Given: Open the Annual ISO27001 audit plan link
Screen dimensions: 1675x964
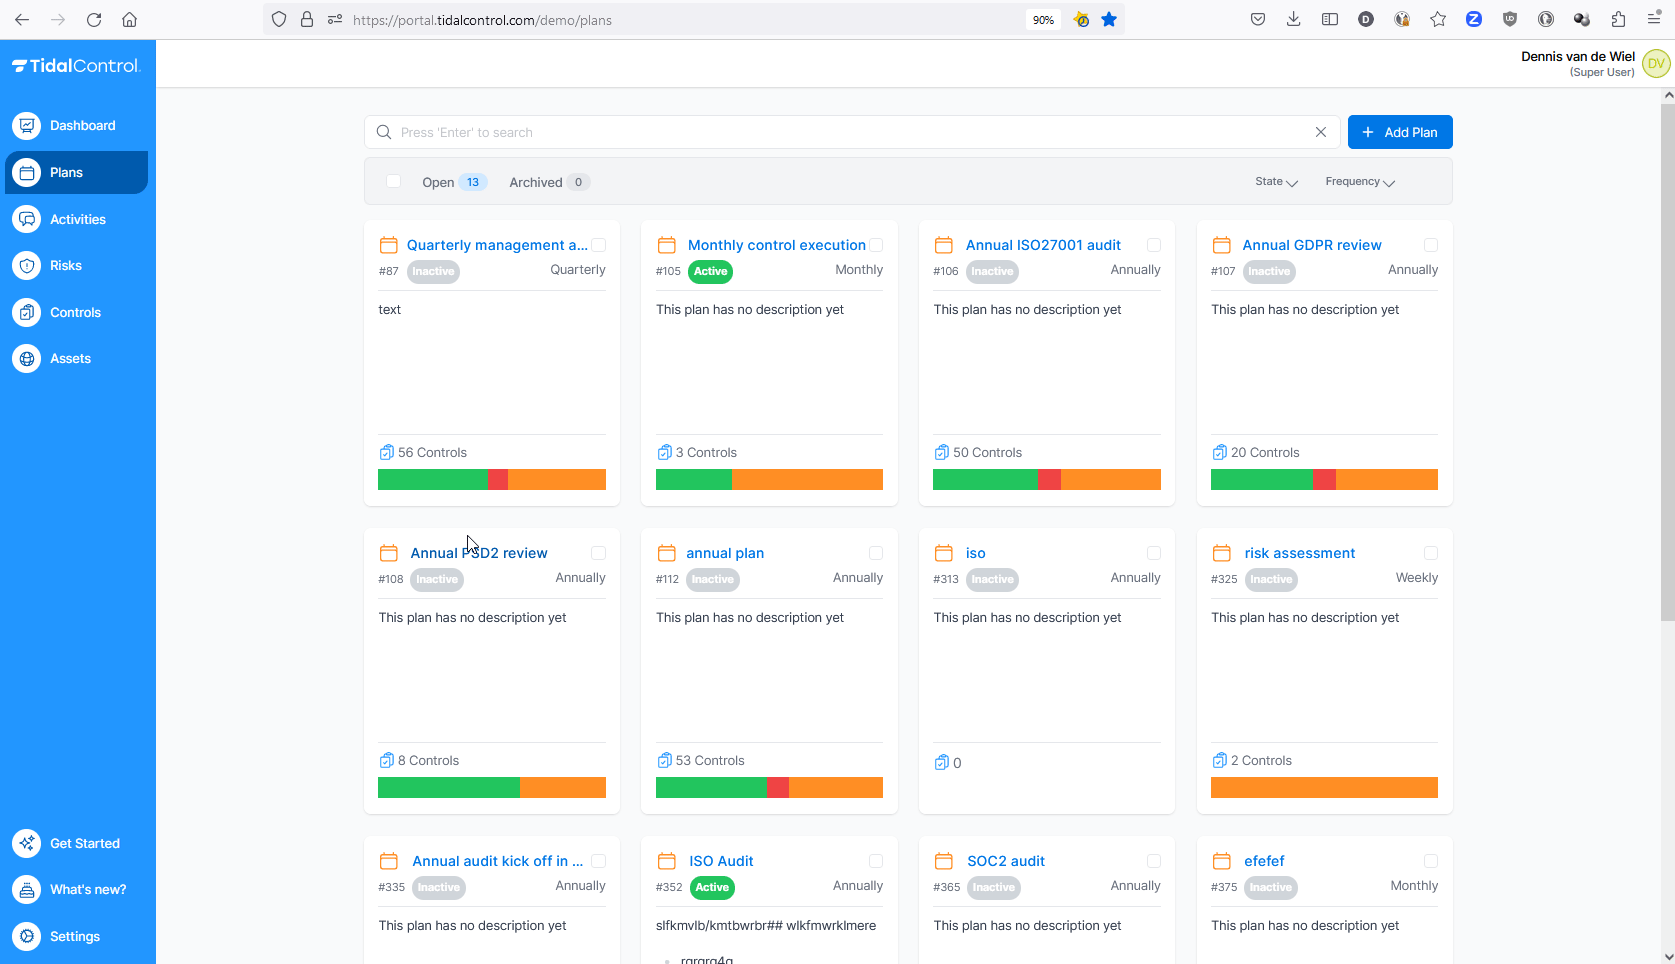Looking at the screenshot, I should coord(1043,245).
